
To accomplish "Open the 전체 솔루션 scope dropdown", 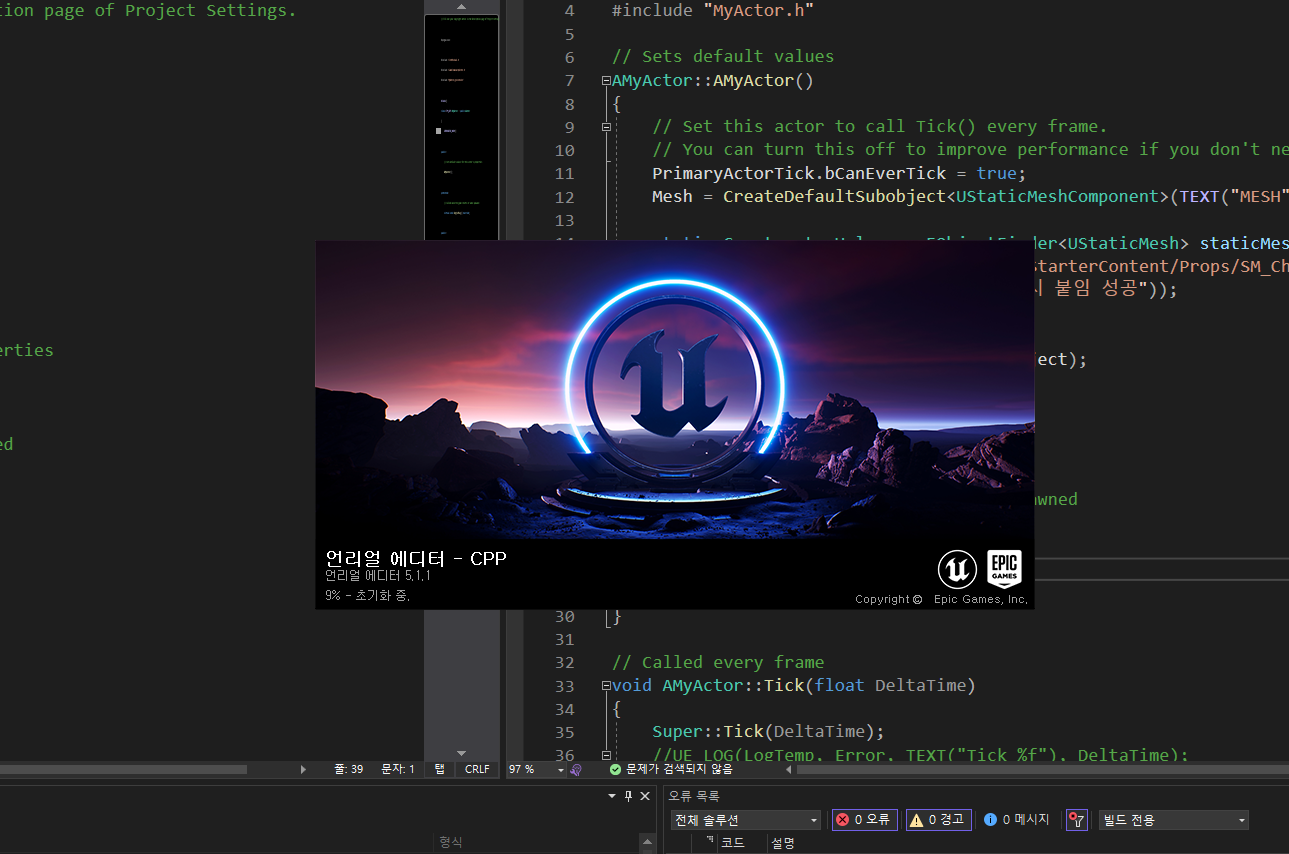I will coord(746,820).
